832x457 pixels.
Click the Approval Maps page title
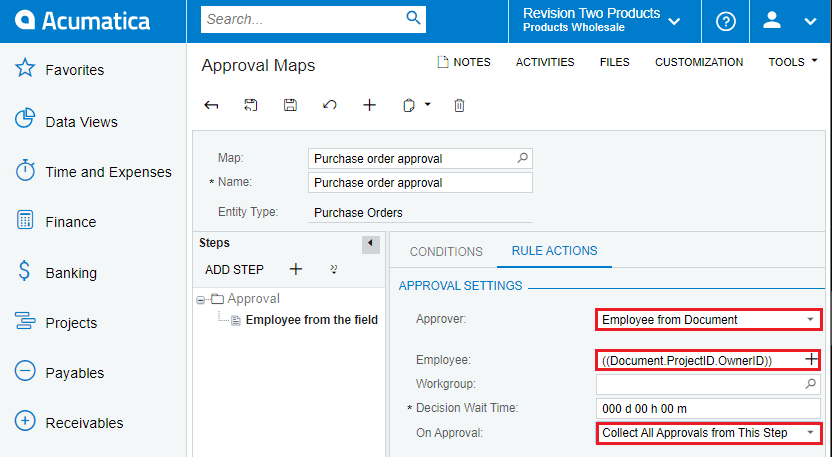click(258, 65)
